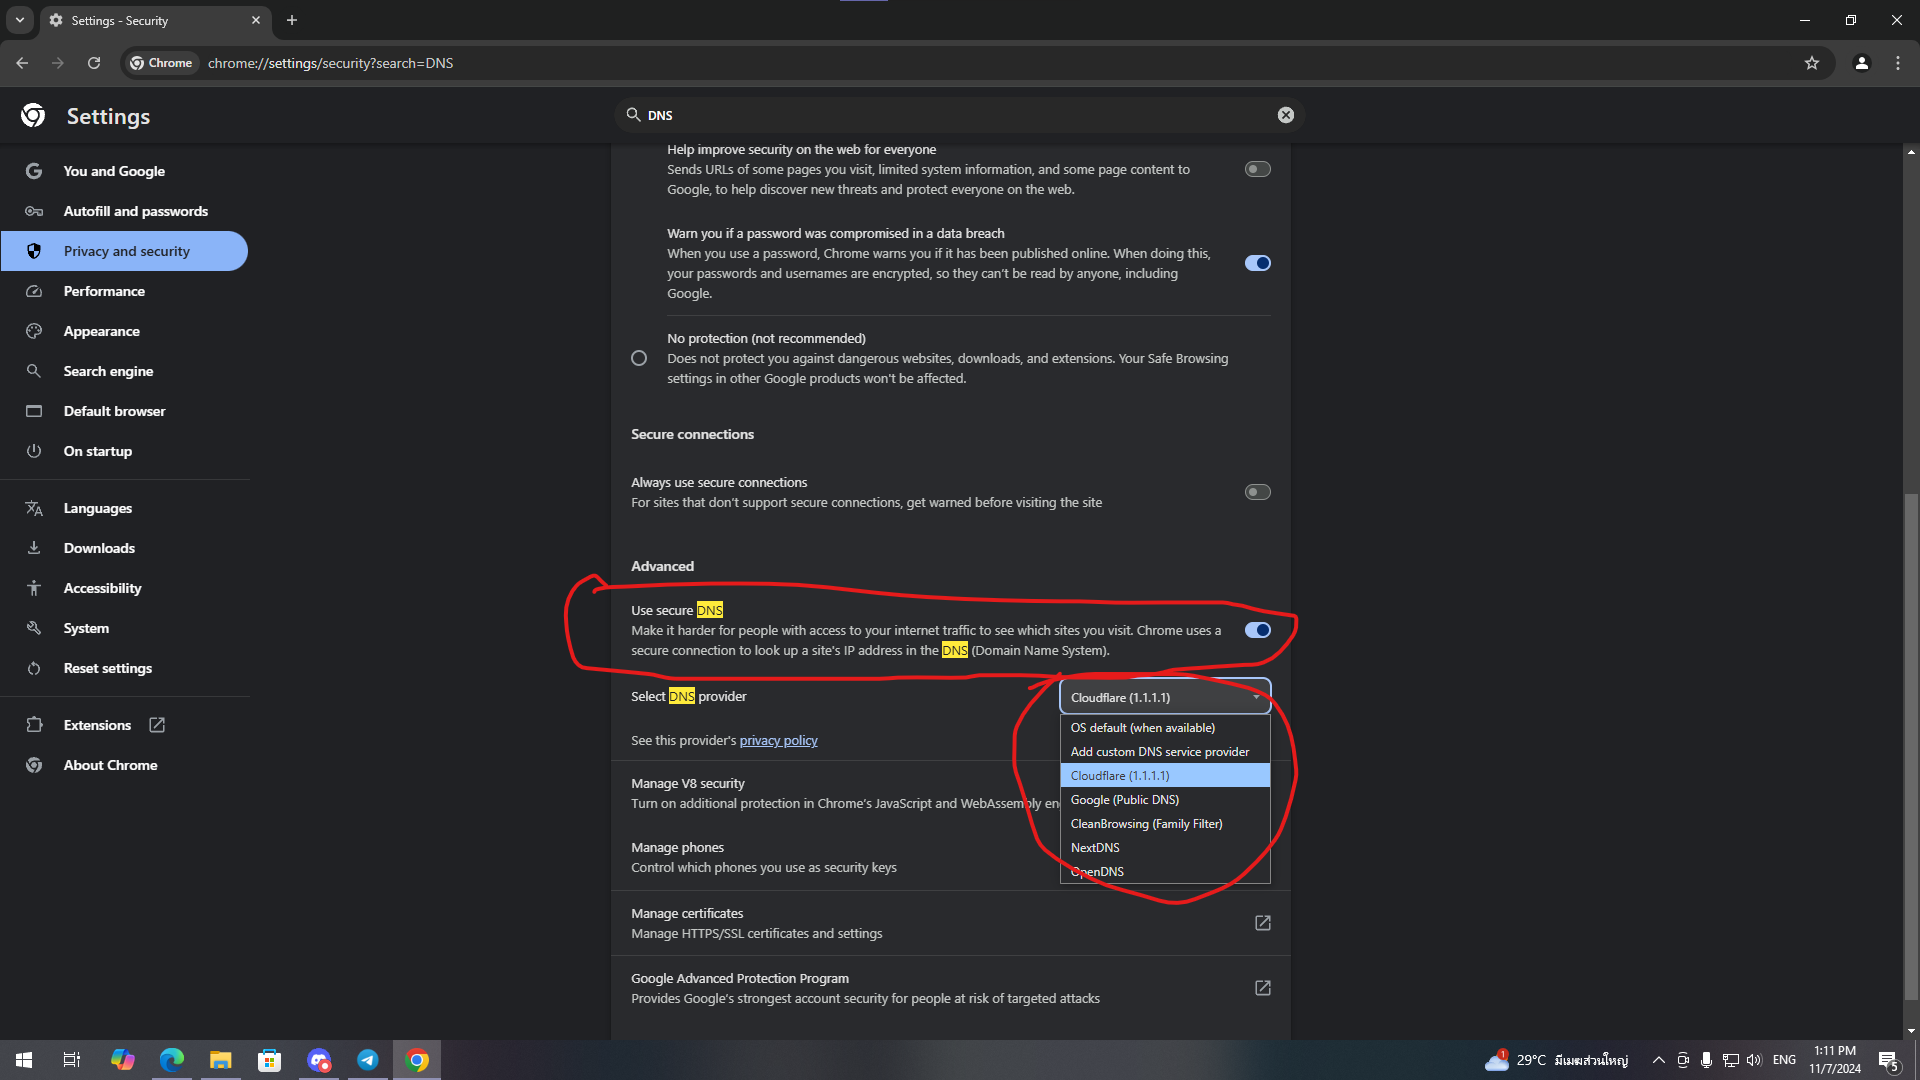Select OpenDNS provider option
The height and width of the screenshot is (1080, 1920).
[1165, 872]
